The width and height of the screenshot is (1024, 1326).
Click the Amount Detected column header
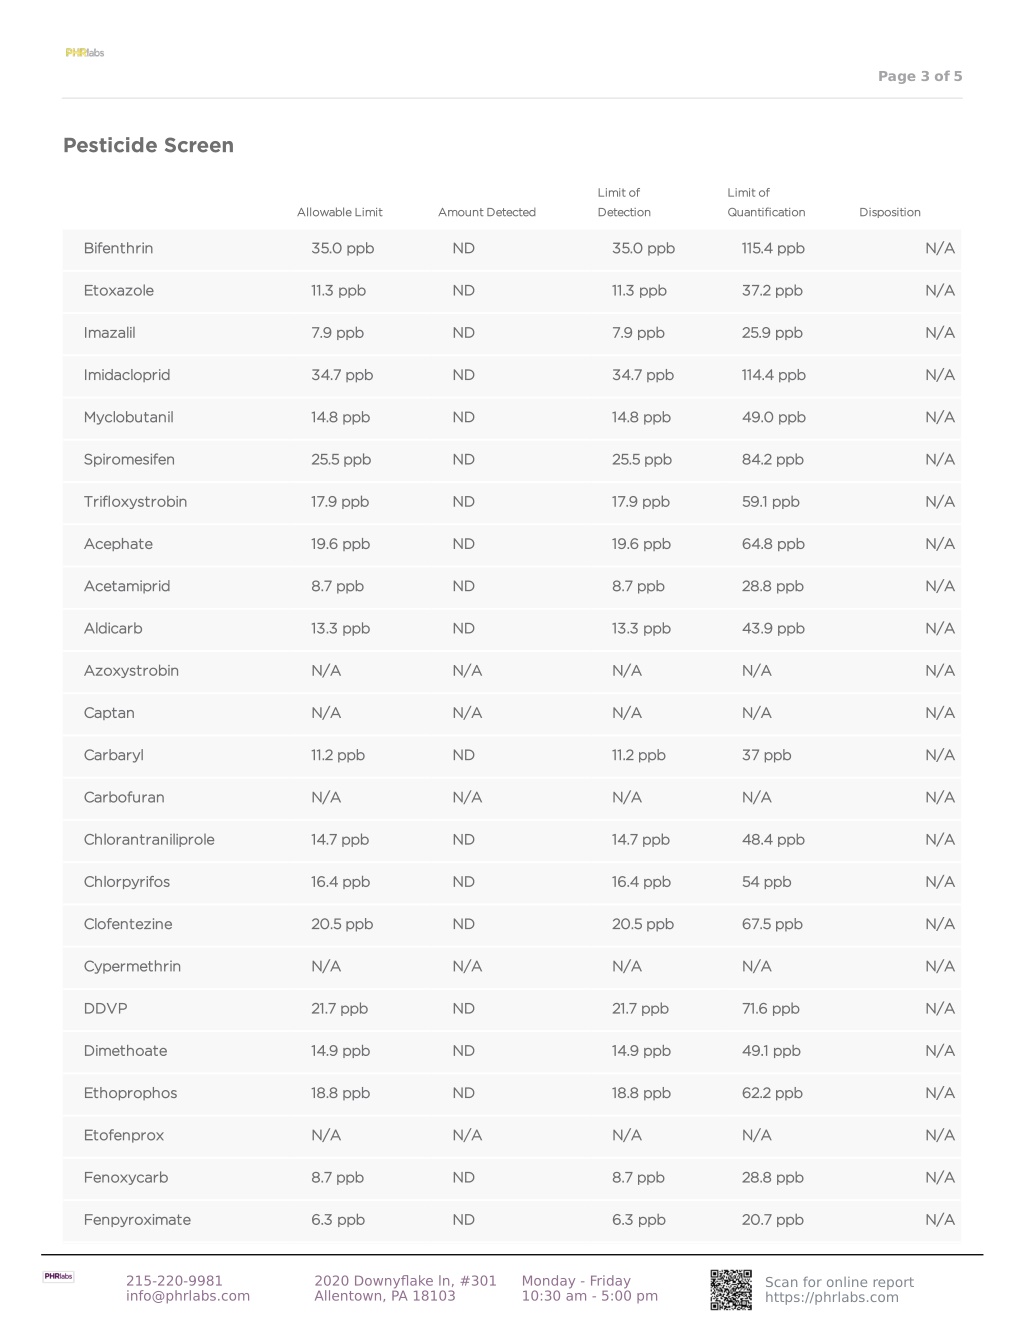click(x=487, y=212)
